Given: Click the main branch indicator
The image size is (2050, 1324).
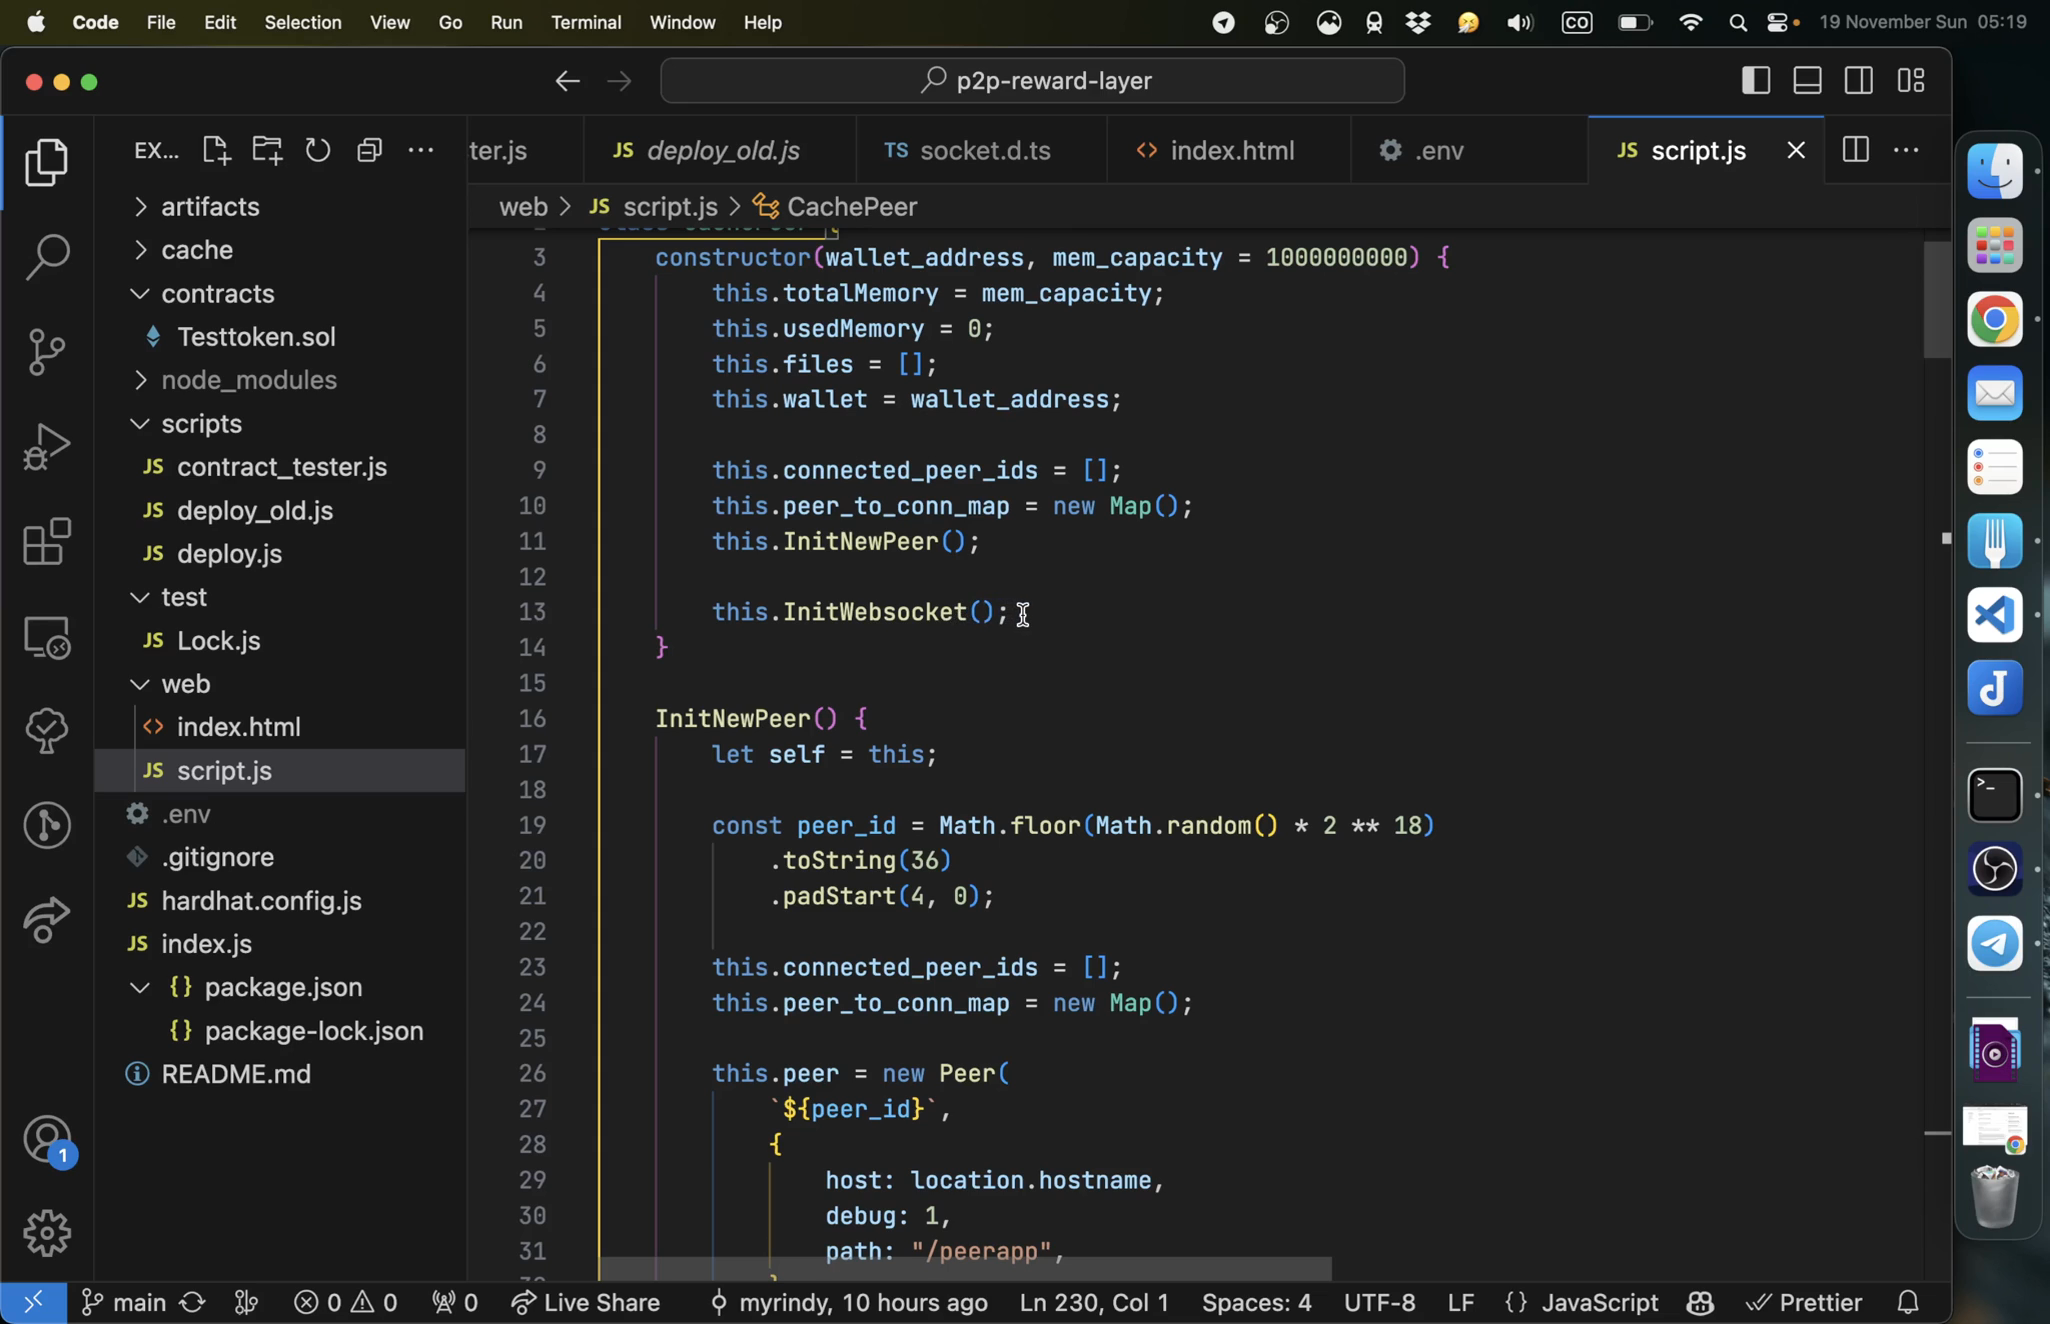Looking at the screenshot, I should pyautogui.click(x=124, y=1302).
